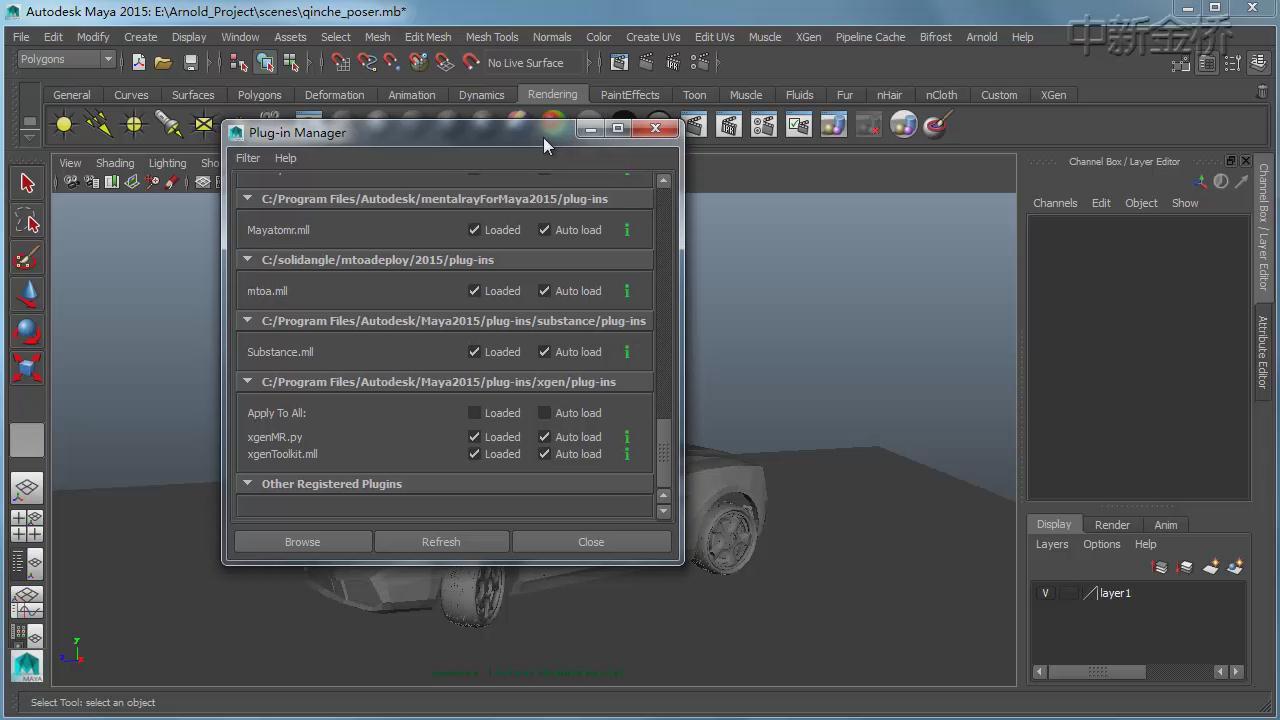This screenshot has height=720, width=1280.
Task: Toggle layer1 visibility V box
Action: click(x=1045, y=593)
